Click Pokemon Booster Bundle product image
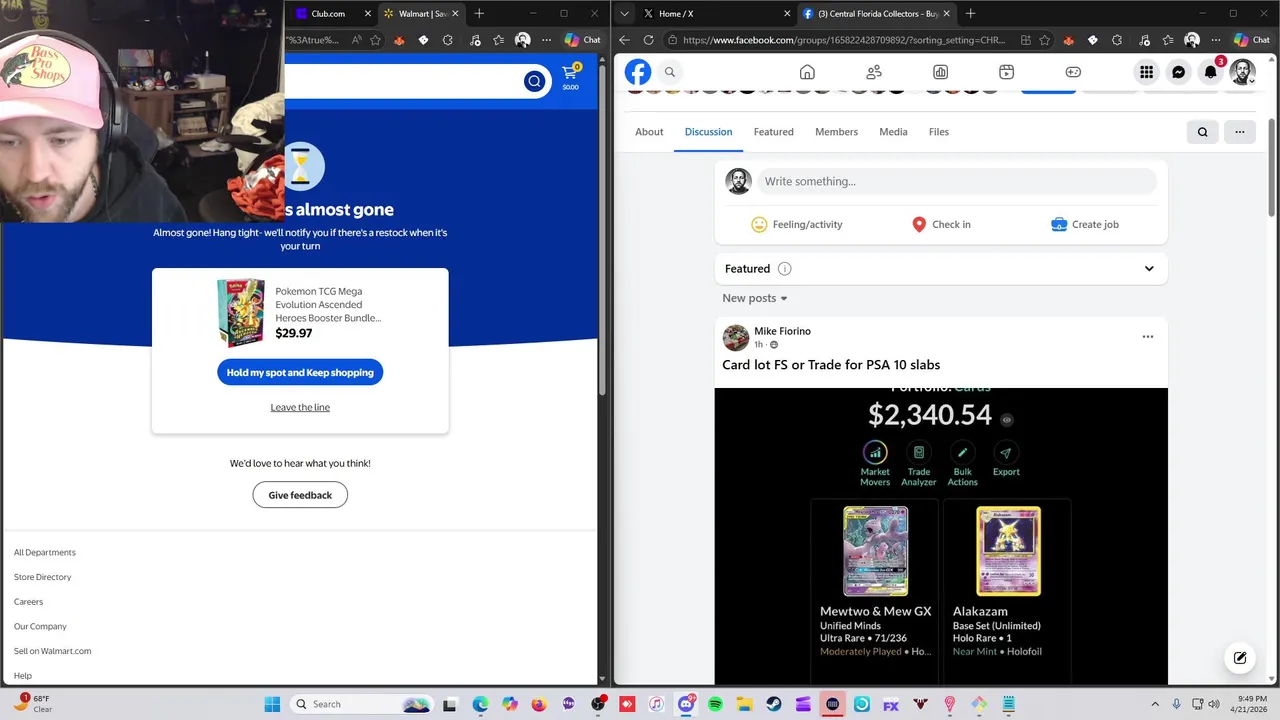Image resolution: width=1280 pixels, height=720 pixels. [x=241, y=312]
